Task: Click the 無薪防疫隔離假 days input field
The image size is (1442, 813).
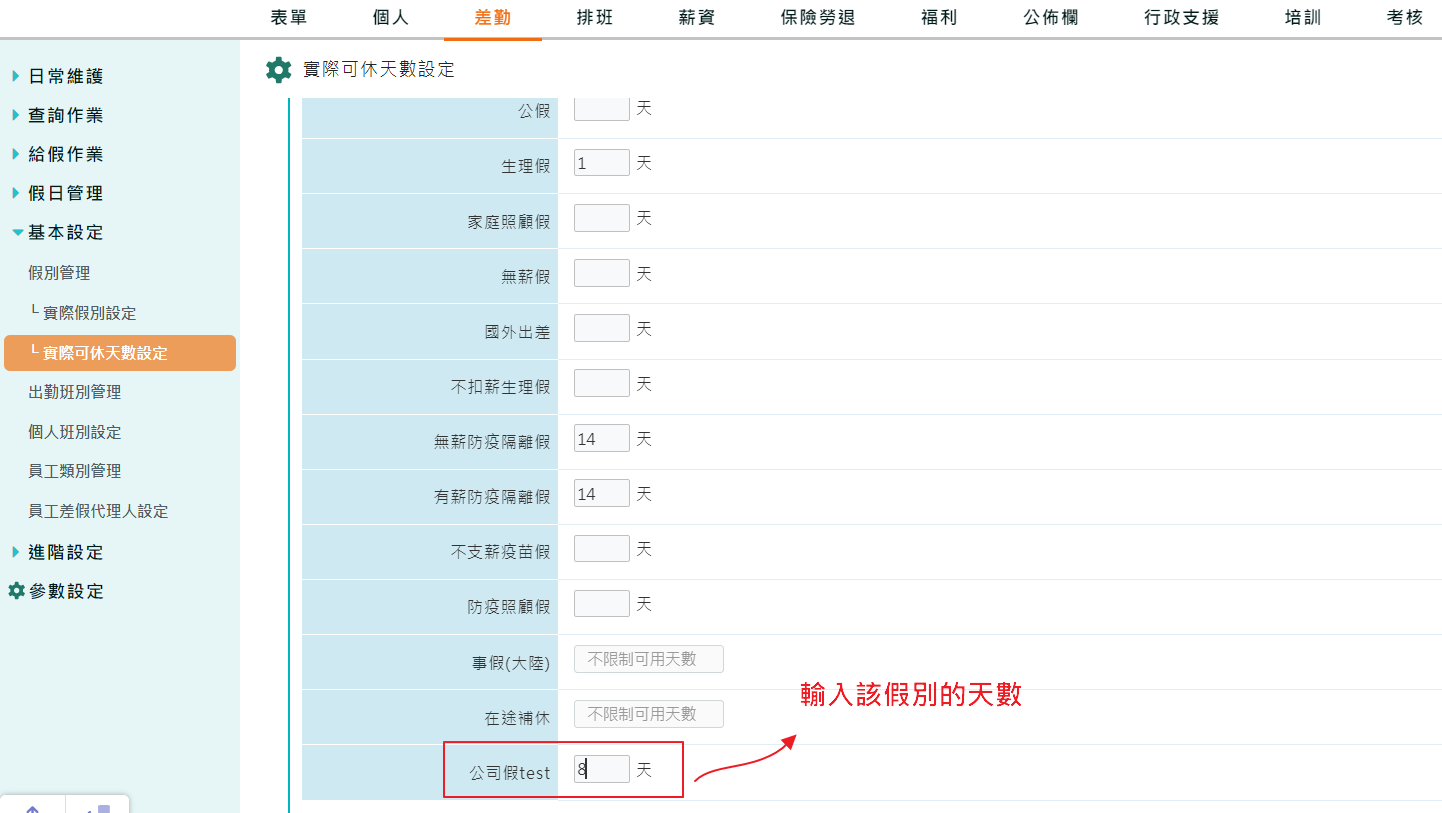Action: [600, 437]
